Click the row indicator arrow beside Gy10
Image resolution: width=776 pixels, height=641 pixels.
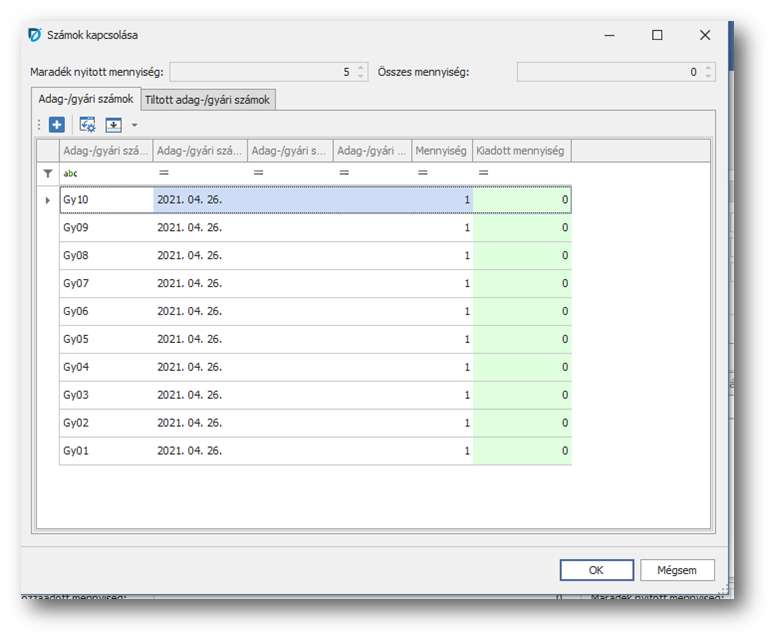pos(47,200)
